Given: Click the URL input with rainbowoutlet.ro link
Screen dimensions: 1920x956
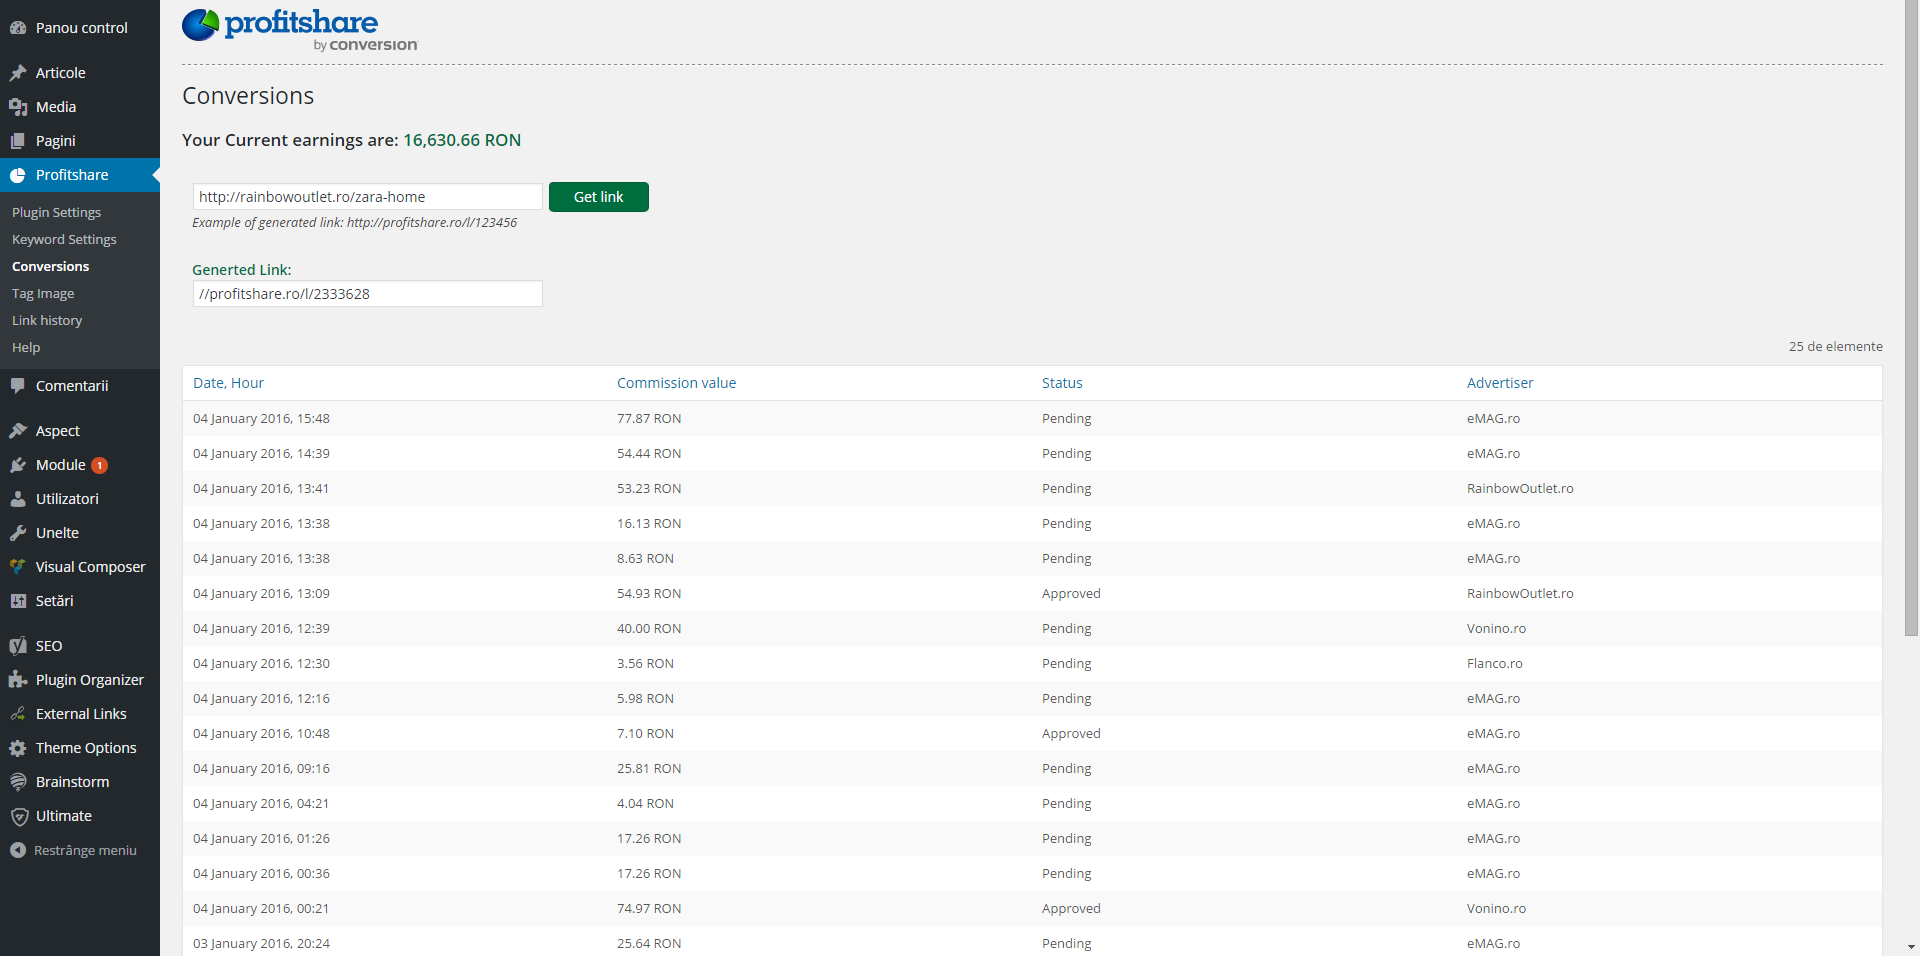Looking at the screenshot, I should pos(367,197).
